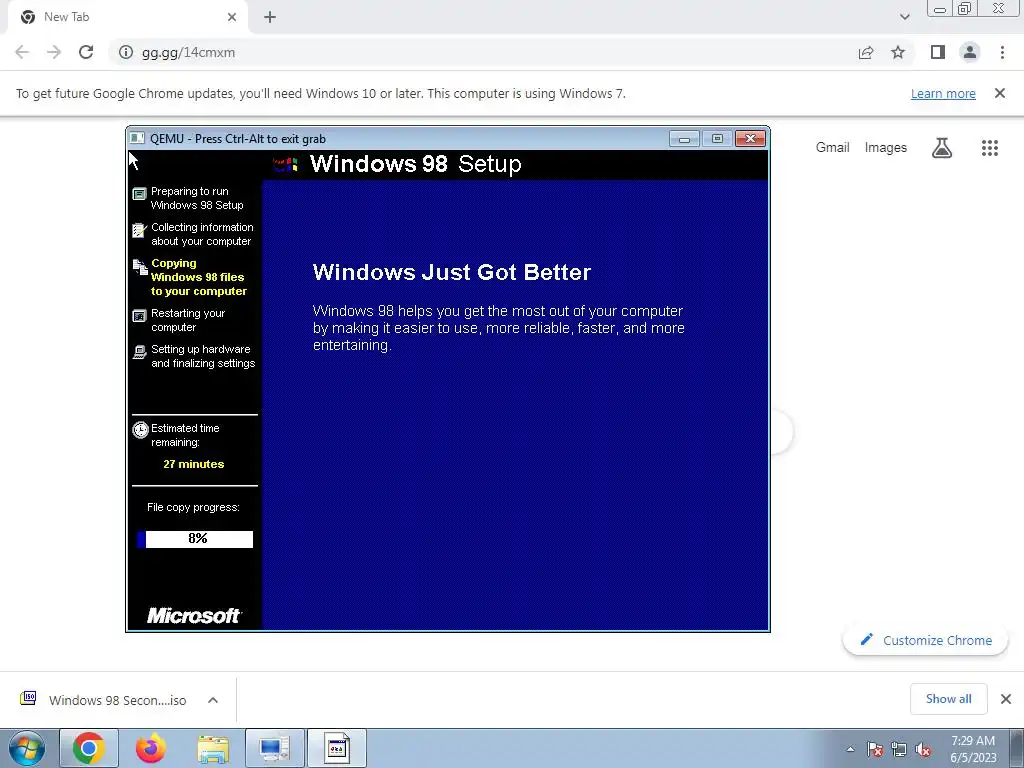View site information icon in address bar
Screen dimensions: 1024x768
[126, 52]
